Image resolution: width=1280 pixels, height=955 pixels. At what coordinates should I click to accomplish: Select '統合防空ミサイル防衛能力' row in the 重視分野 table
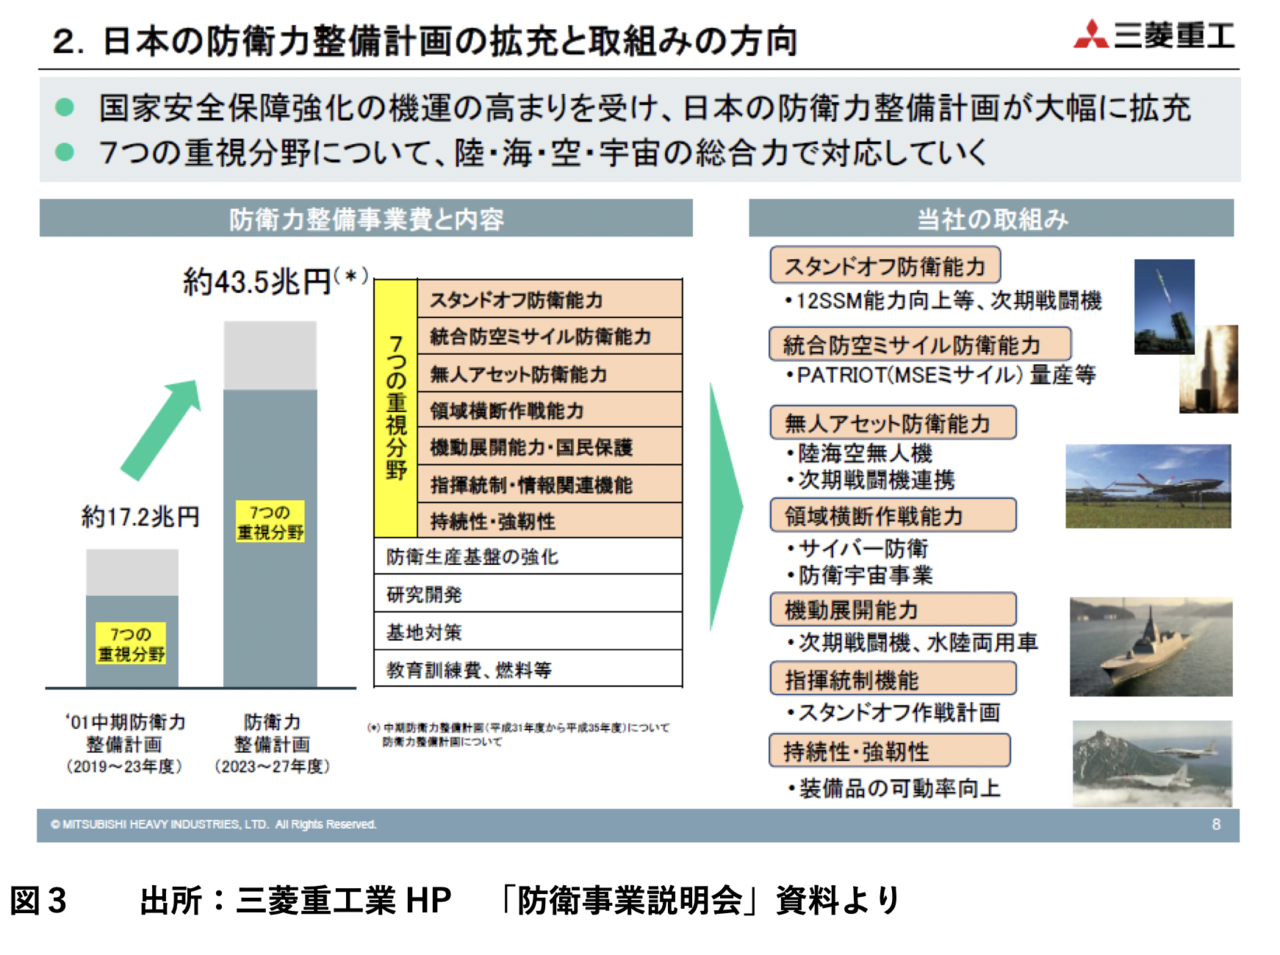pos(549,336)
